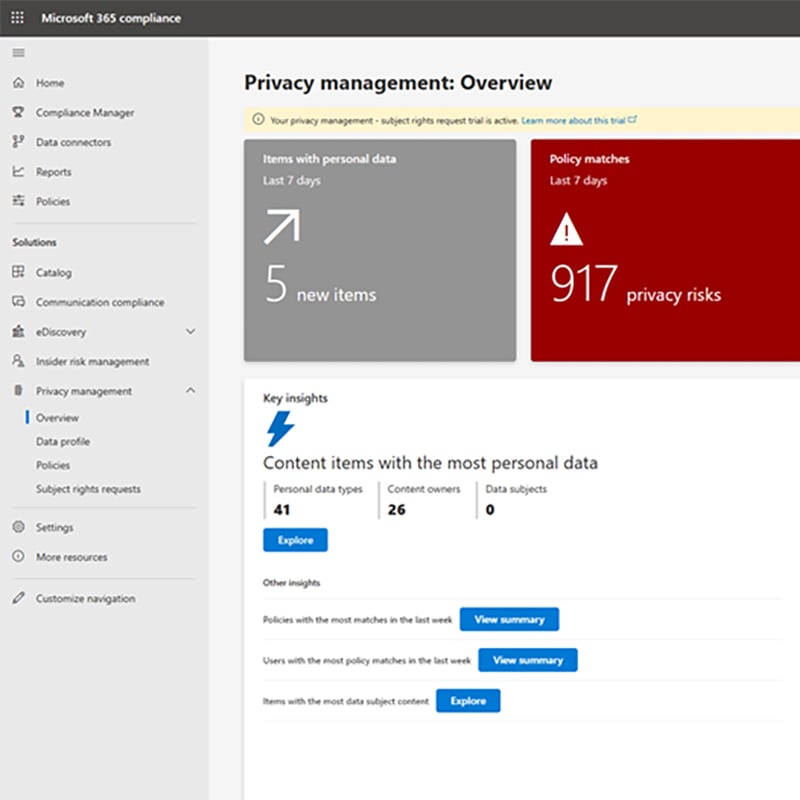
Task: Select Policies under Privacy management
Action: pos(53,465)
